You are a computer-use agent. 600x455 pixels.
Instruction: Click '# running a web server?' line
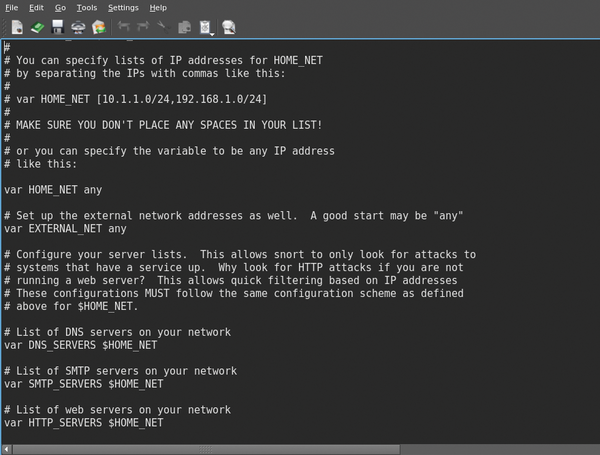pos(231,281)
